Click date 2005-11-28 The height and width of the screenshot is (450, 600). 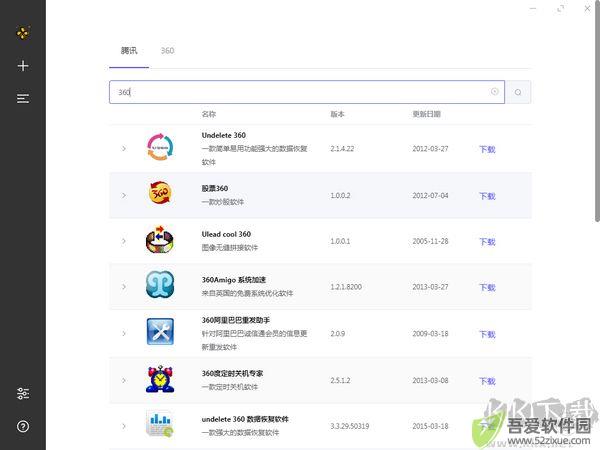pos(430,241)
